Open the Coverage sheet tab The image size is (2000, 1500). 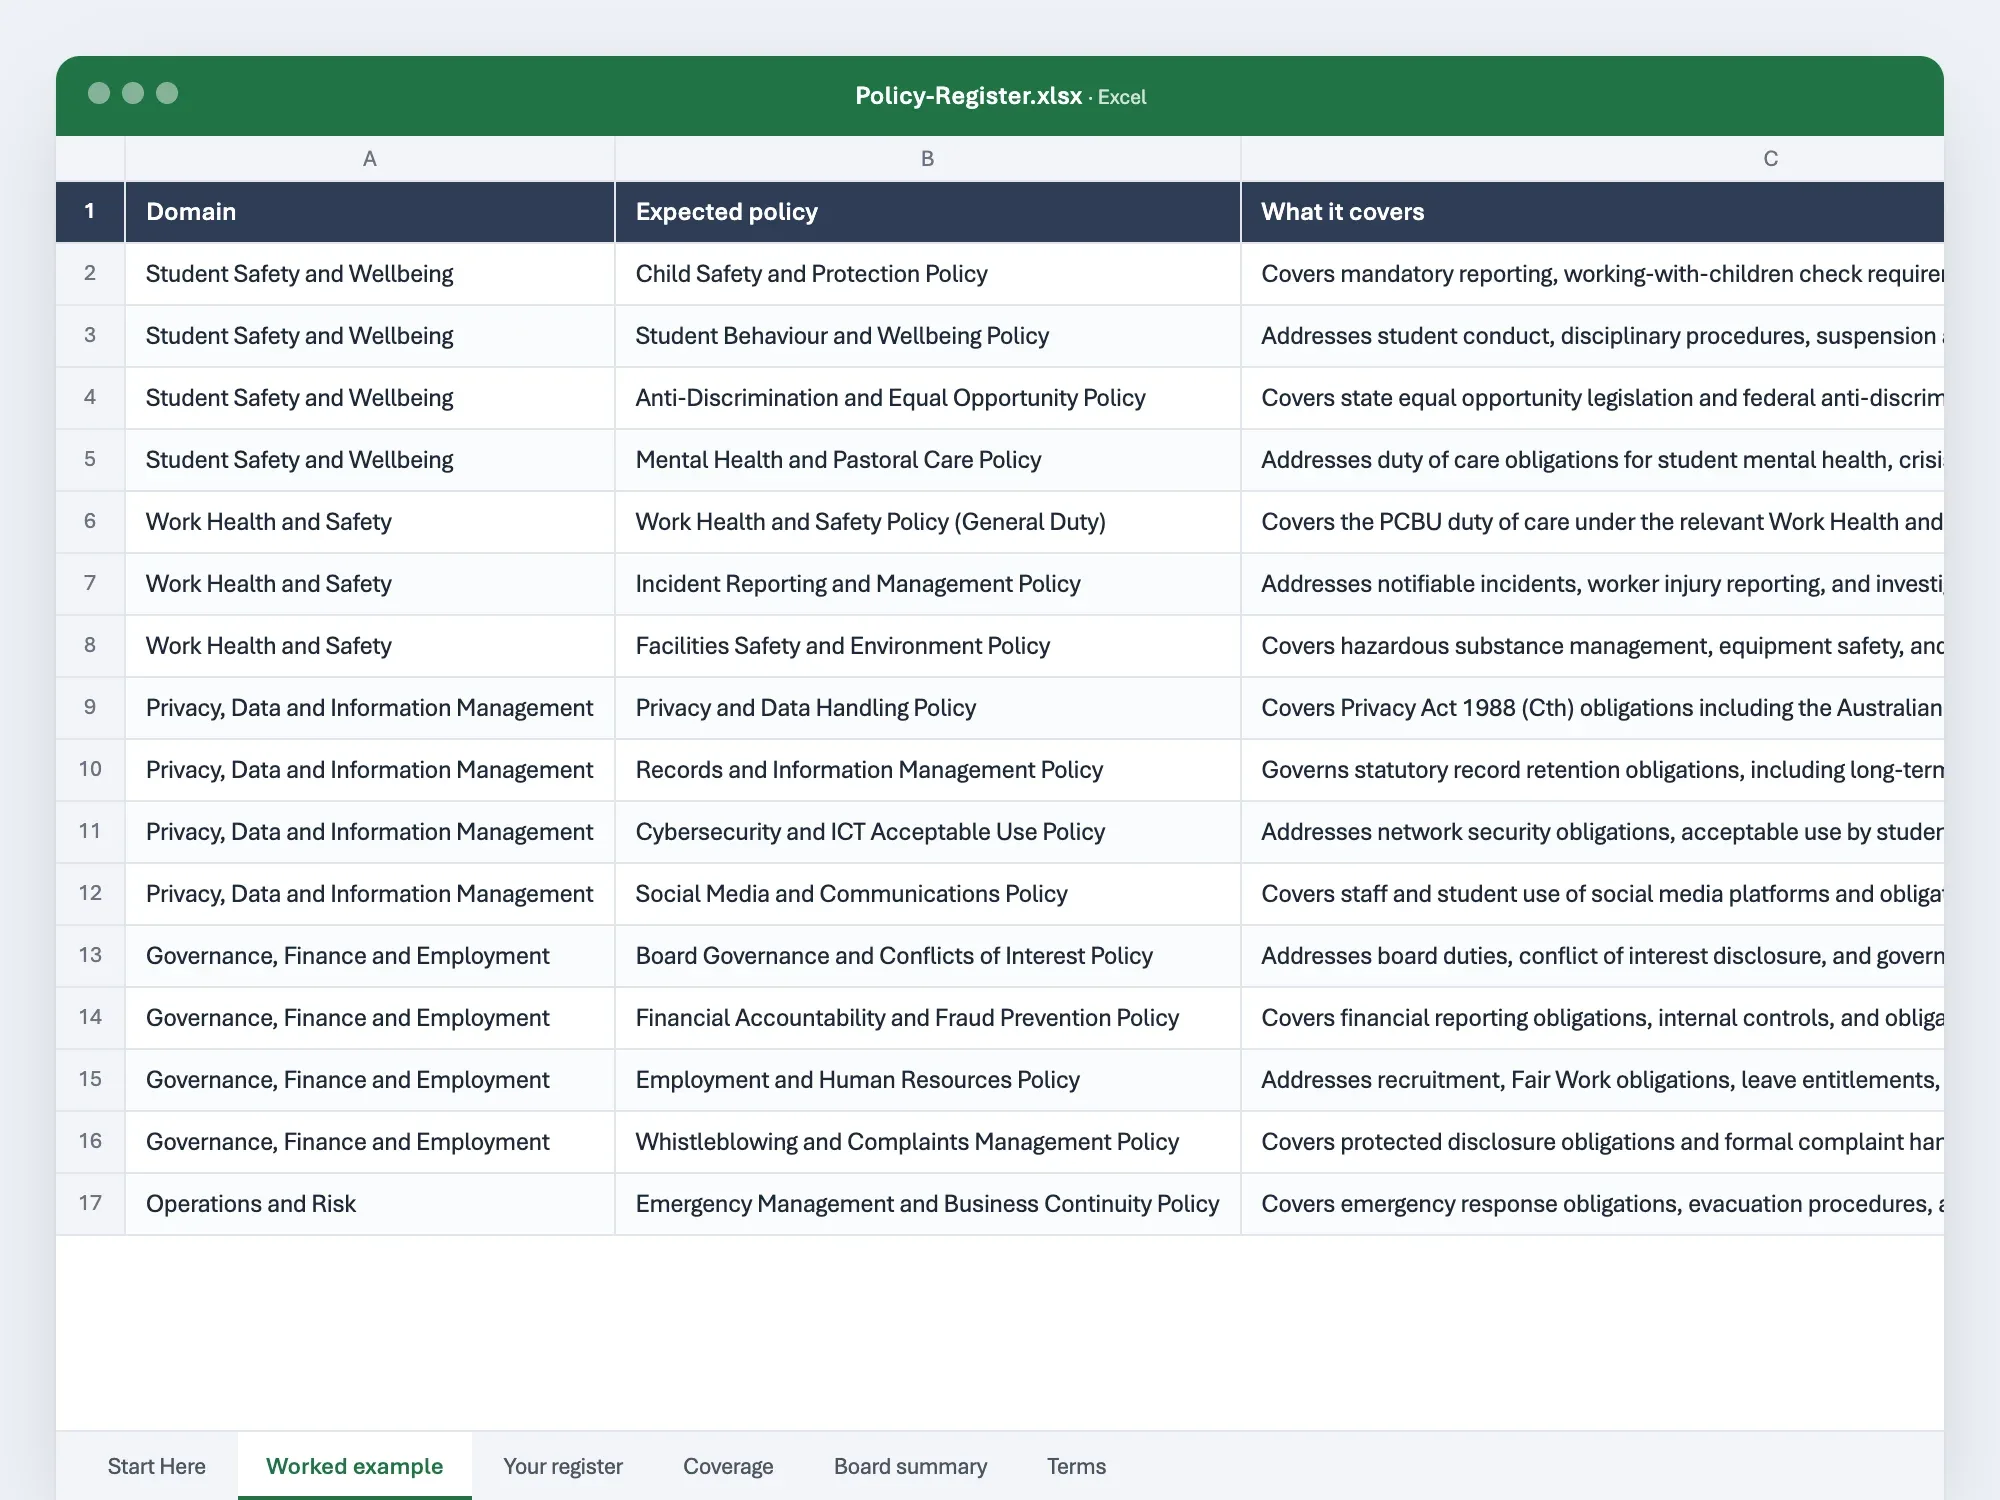click(x=728, y=1466)
